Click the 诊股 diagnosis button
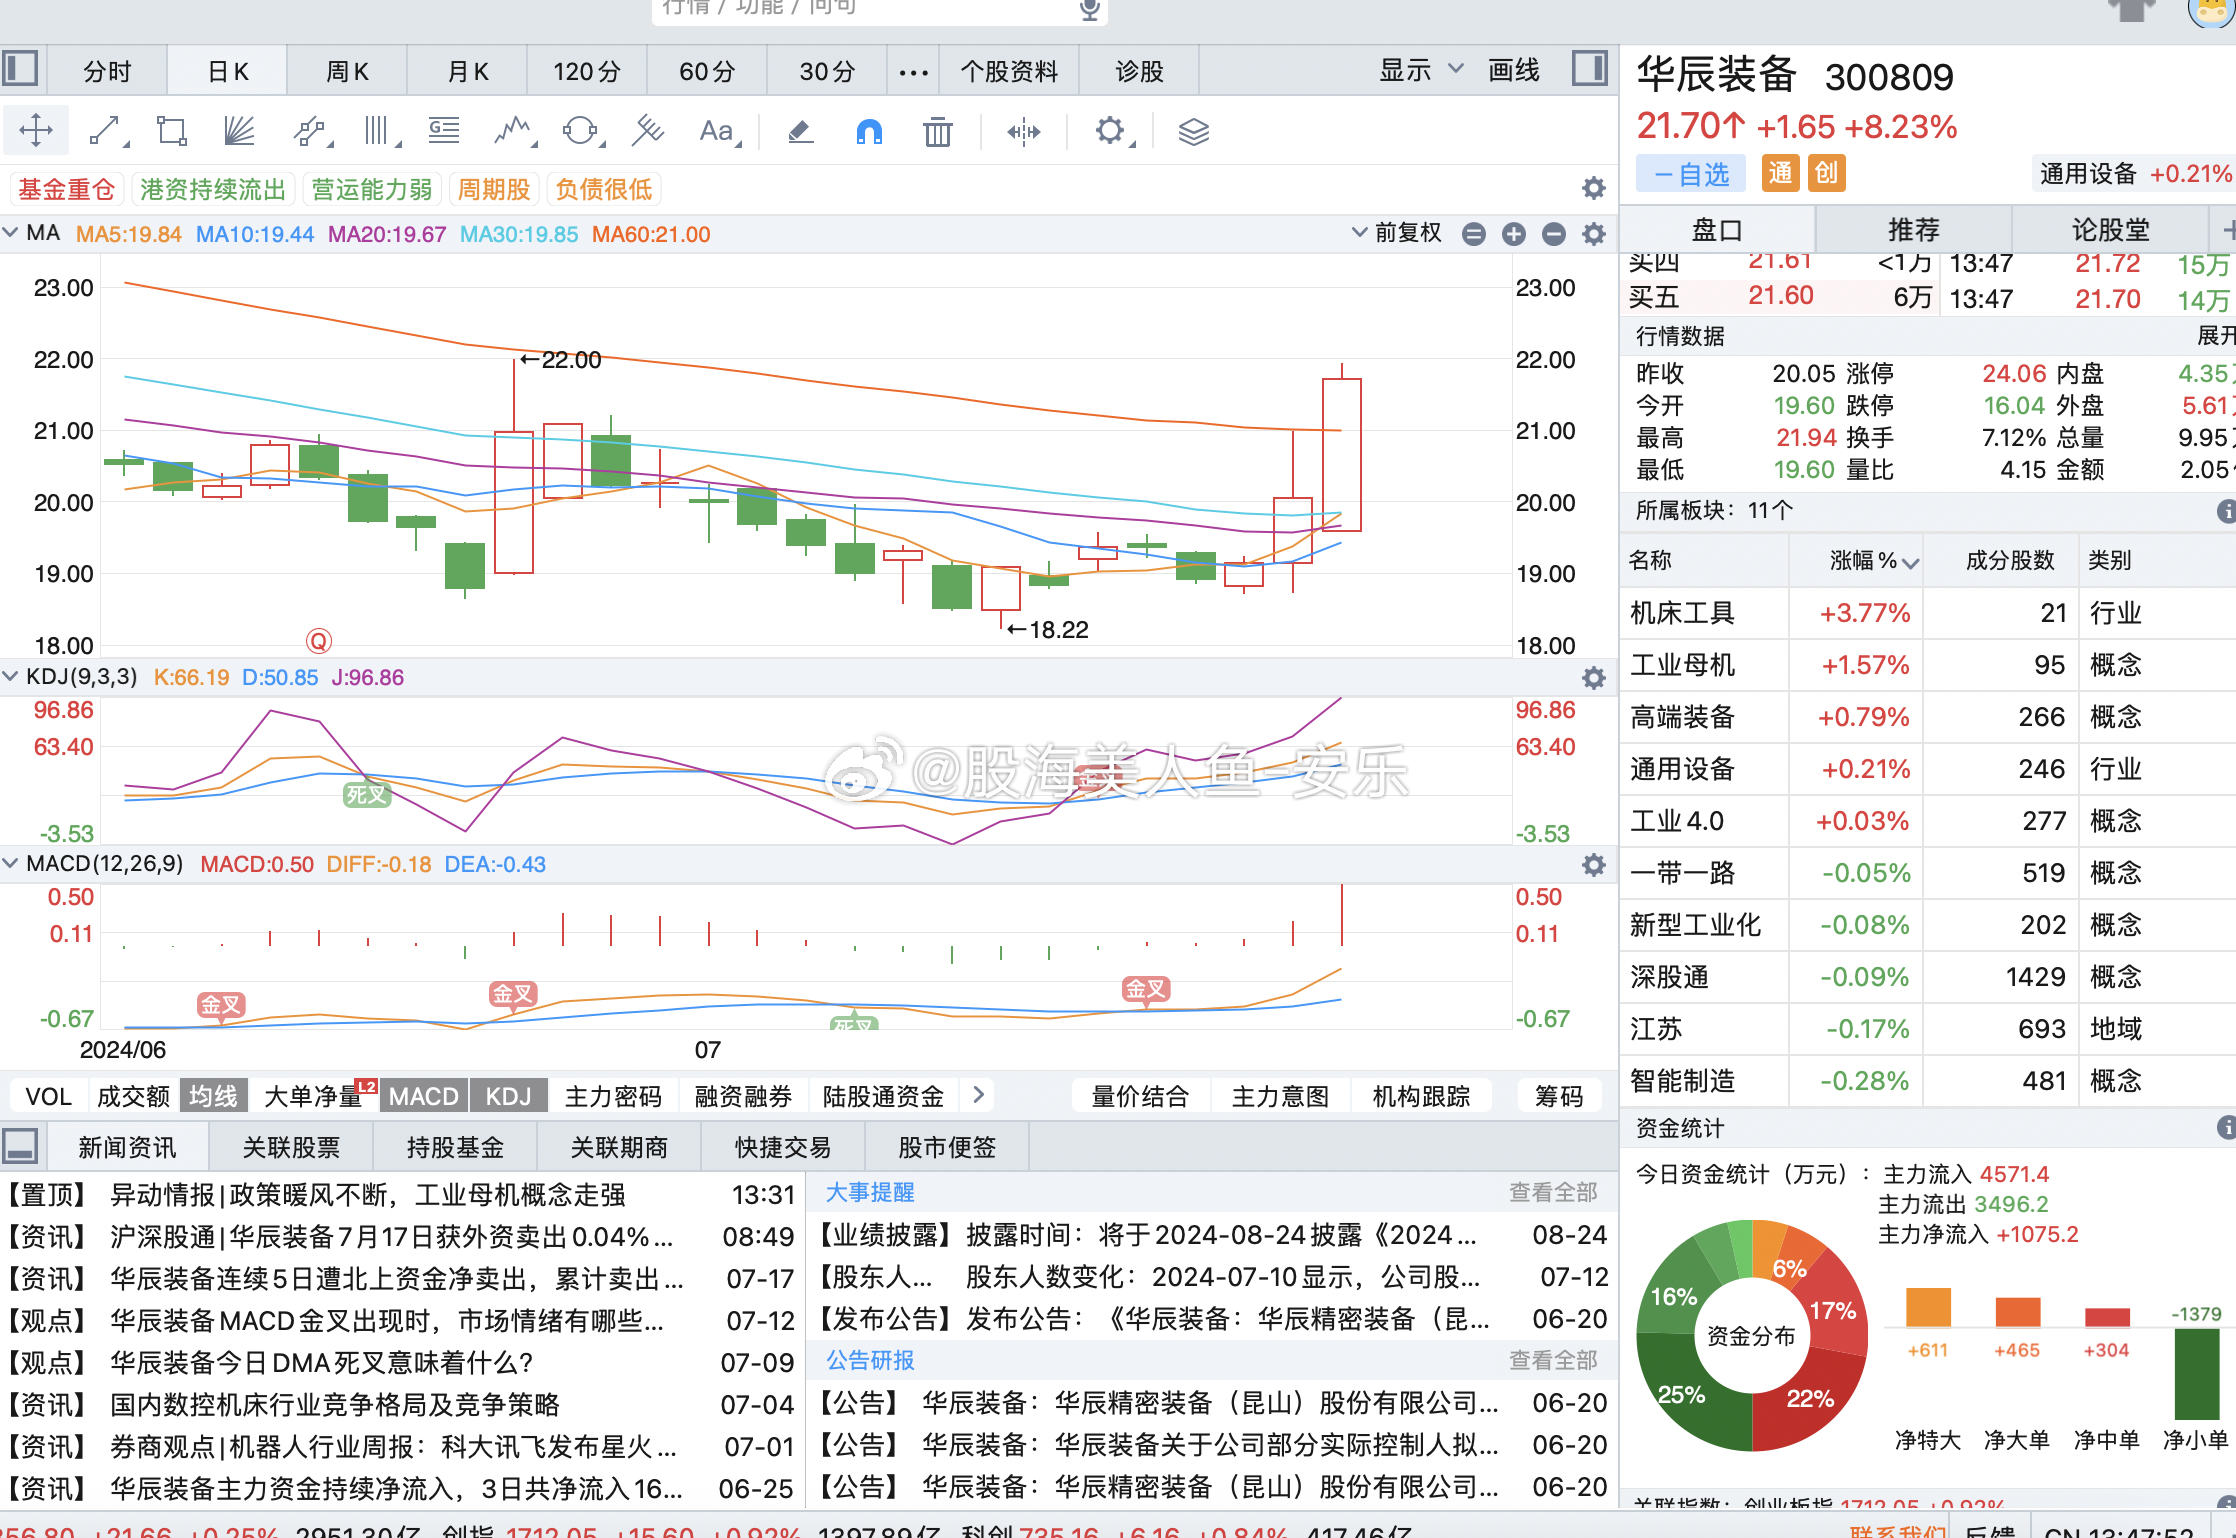 coord(1137,70)
